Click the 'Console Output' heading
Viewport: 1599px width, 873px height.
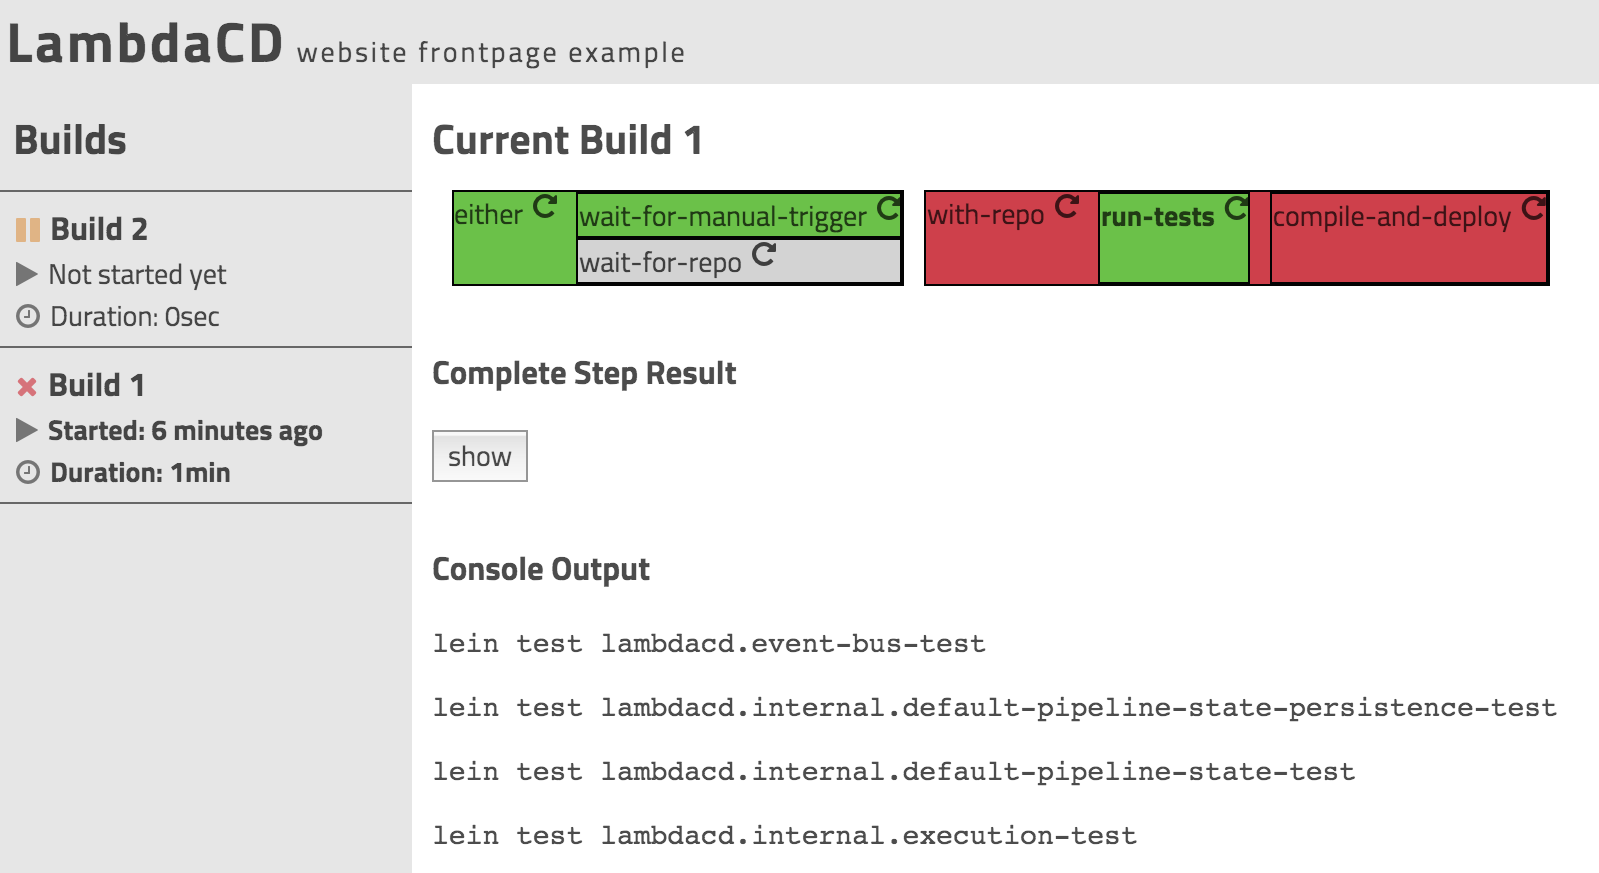[541, 569]
